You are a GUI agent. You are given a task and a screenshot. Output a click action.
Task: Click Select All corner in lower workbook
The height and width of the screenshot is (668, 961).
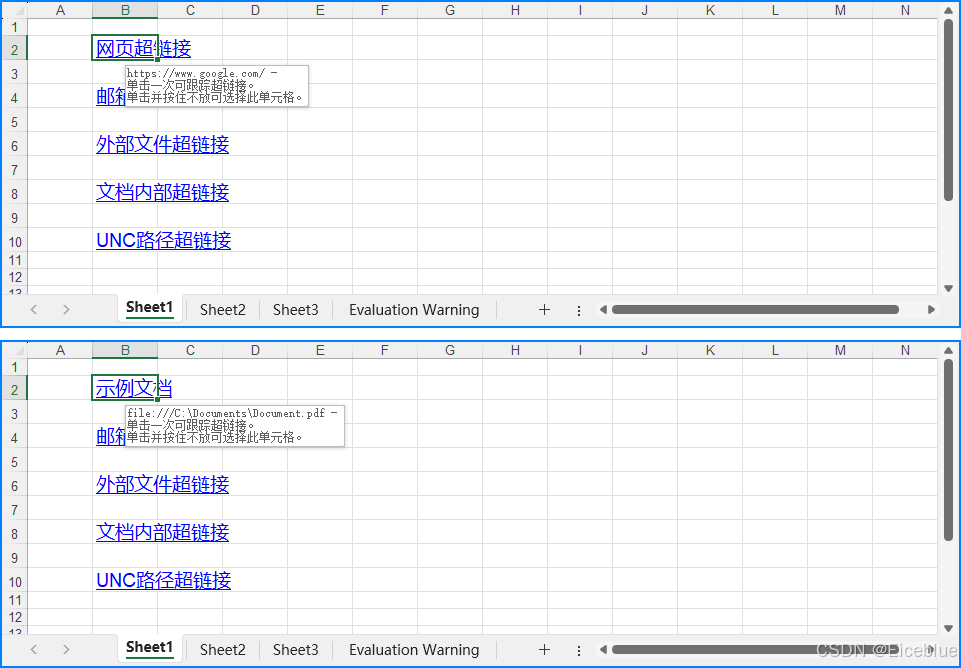(x=15, y=351)
